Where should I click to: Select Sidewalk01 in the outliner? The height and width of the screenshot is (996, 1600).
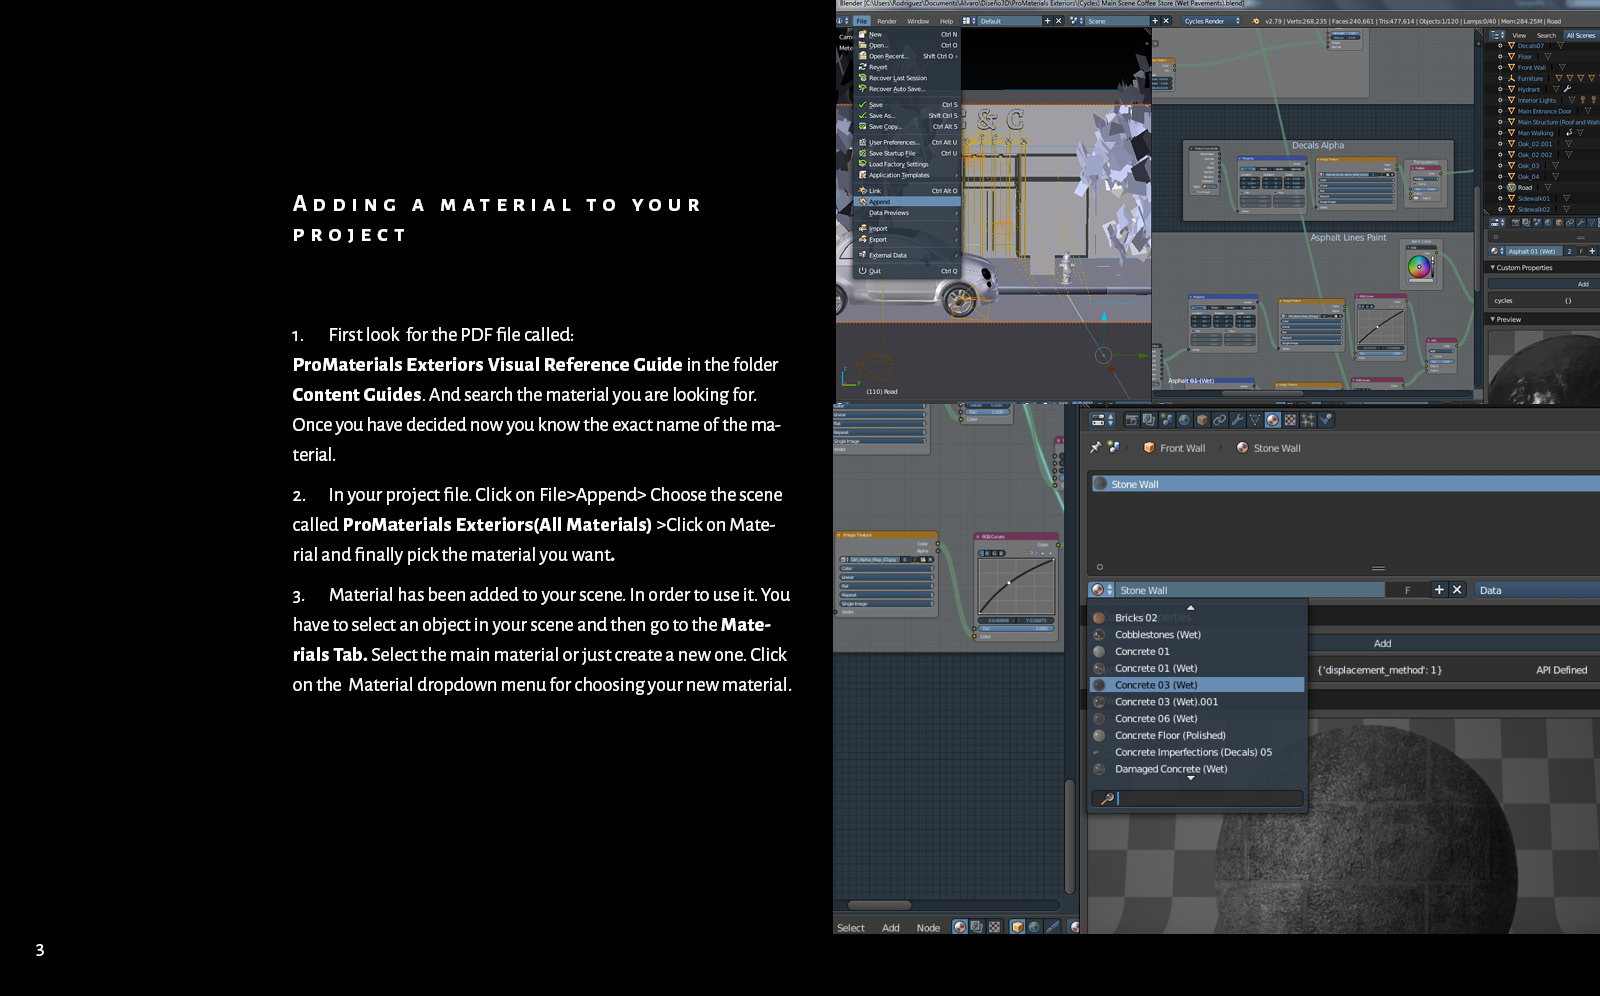pos(1534,198)
